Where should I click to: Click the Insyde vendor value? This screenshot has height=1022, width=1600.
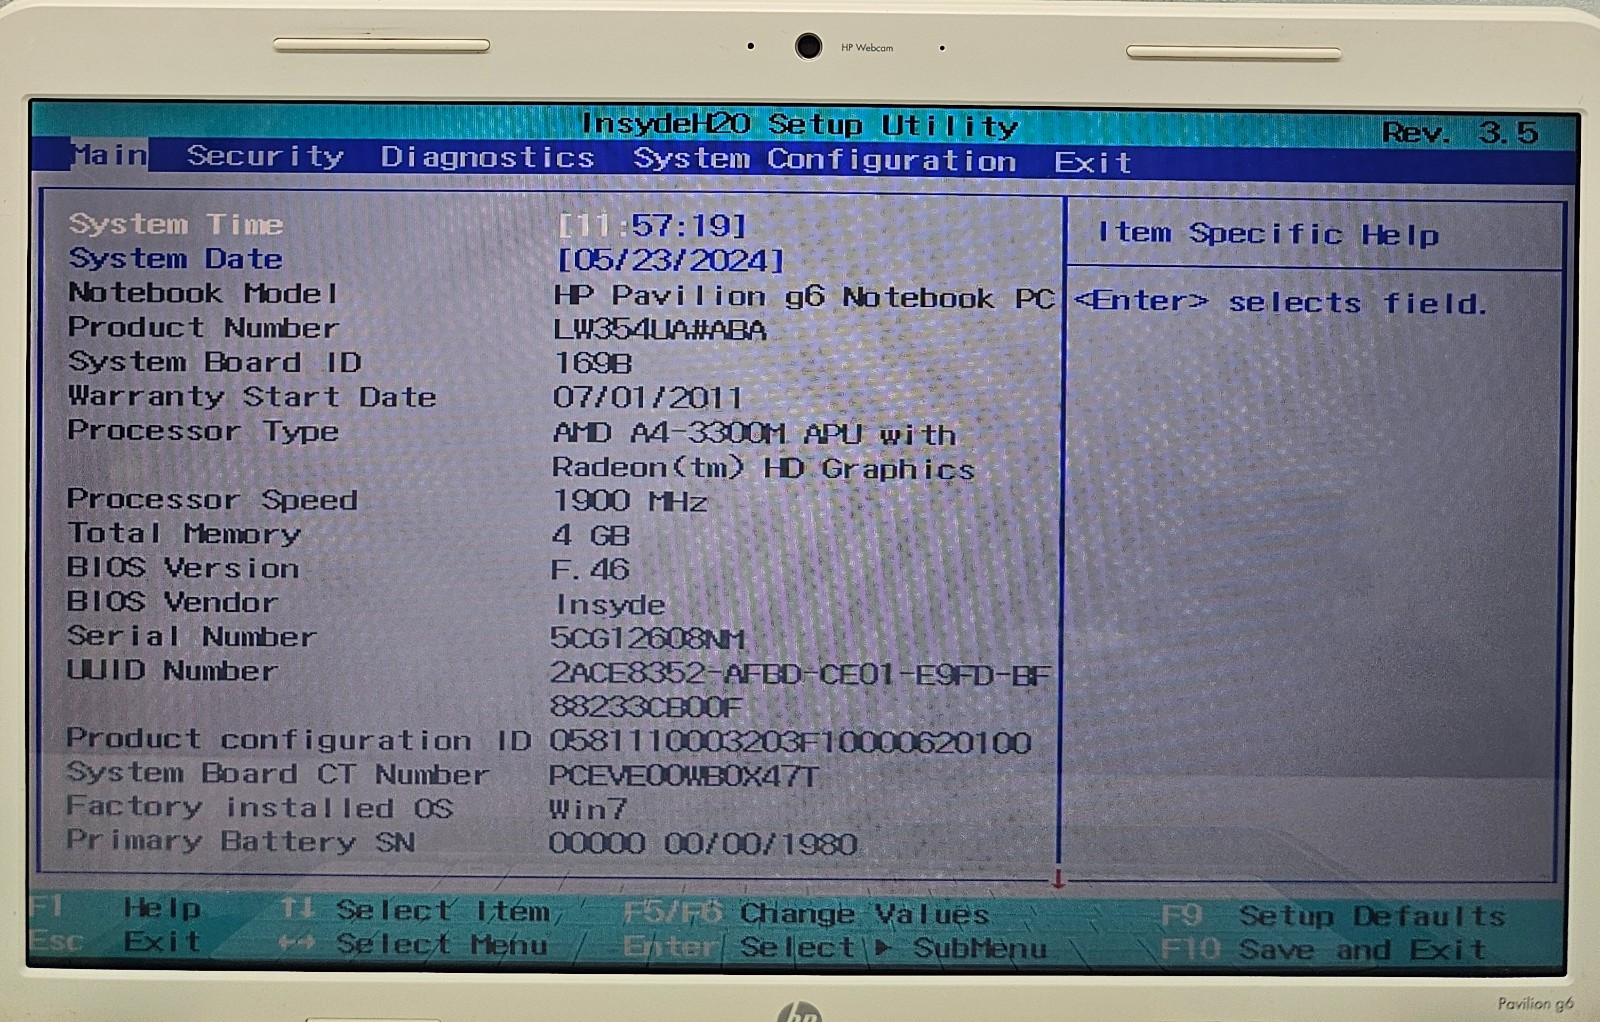[610, 605]
